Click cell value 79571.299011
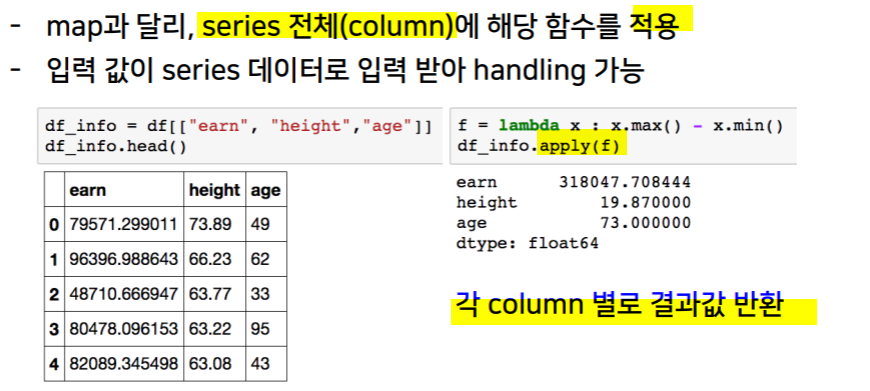This screenshot has height=391, width=870. pos(124,225)
